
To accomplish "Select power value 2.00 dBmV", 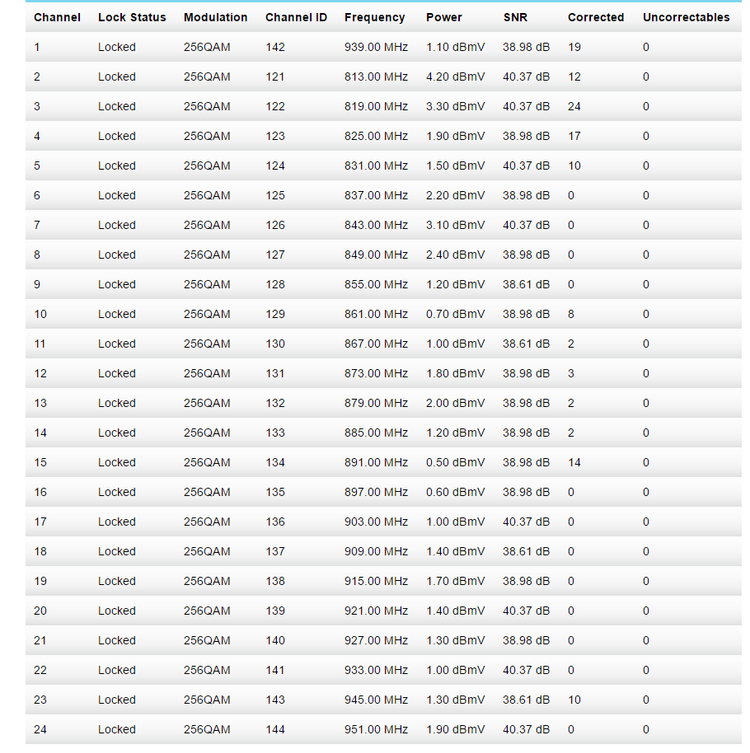I will coord(455,403).
